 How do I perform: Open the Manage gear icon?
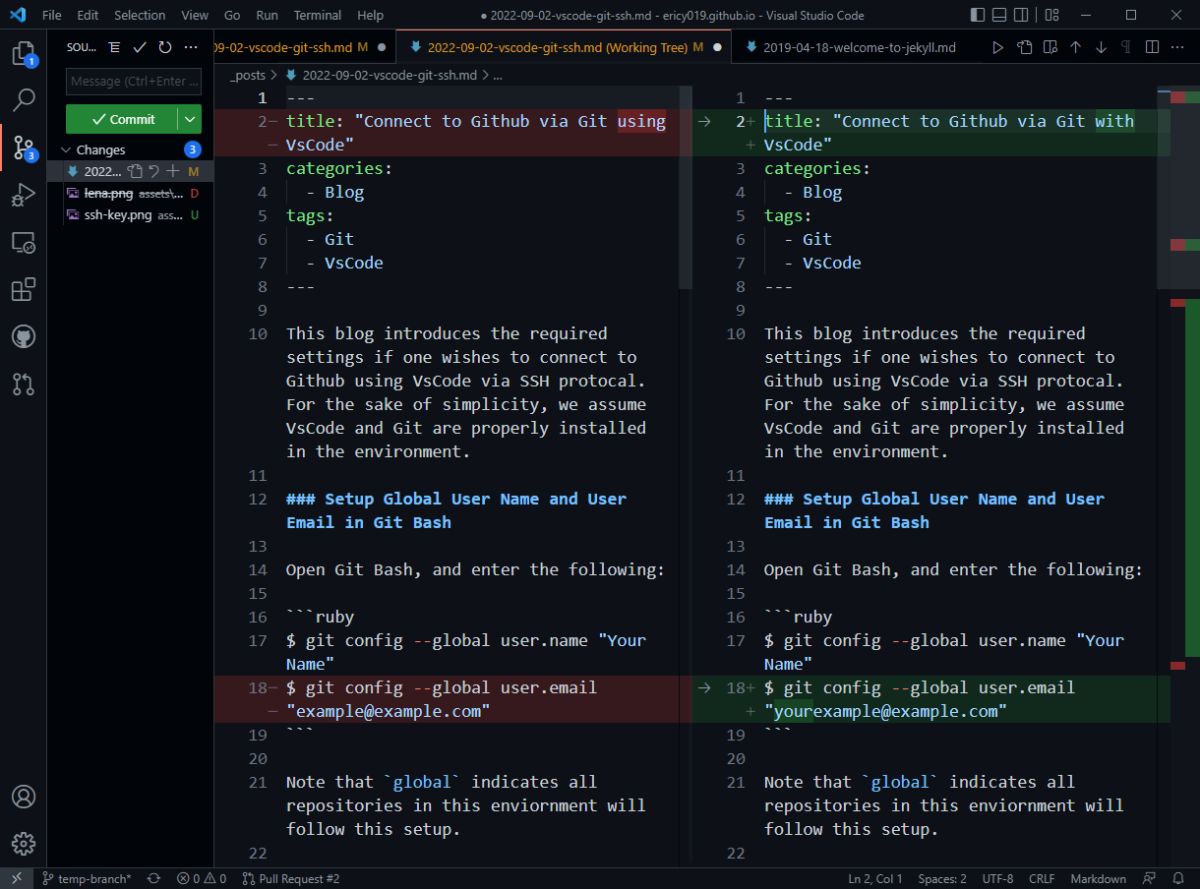[x=23, y=844]
